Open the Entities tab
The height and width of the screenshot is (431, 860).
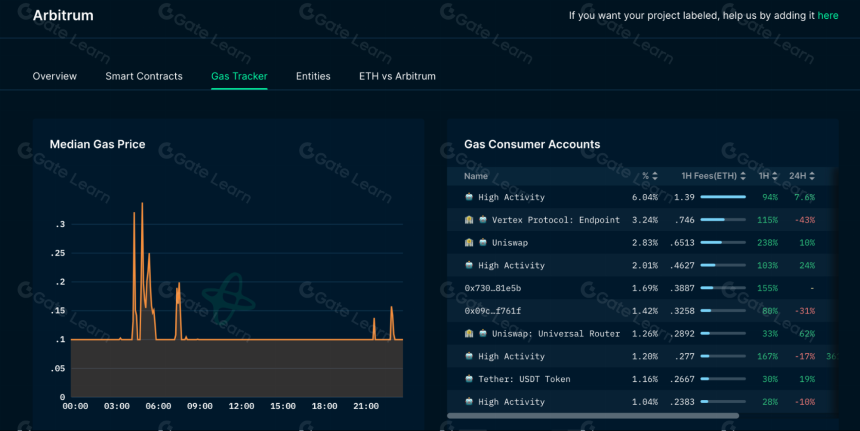click(x=313, y=76)
